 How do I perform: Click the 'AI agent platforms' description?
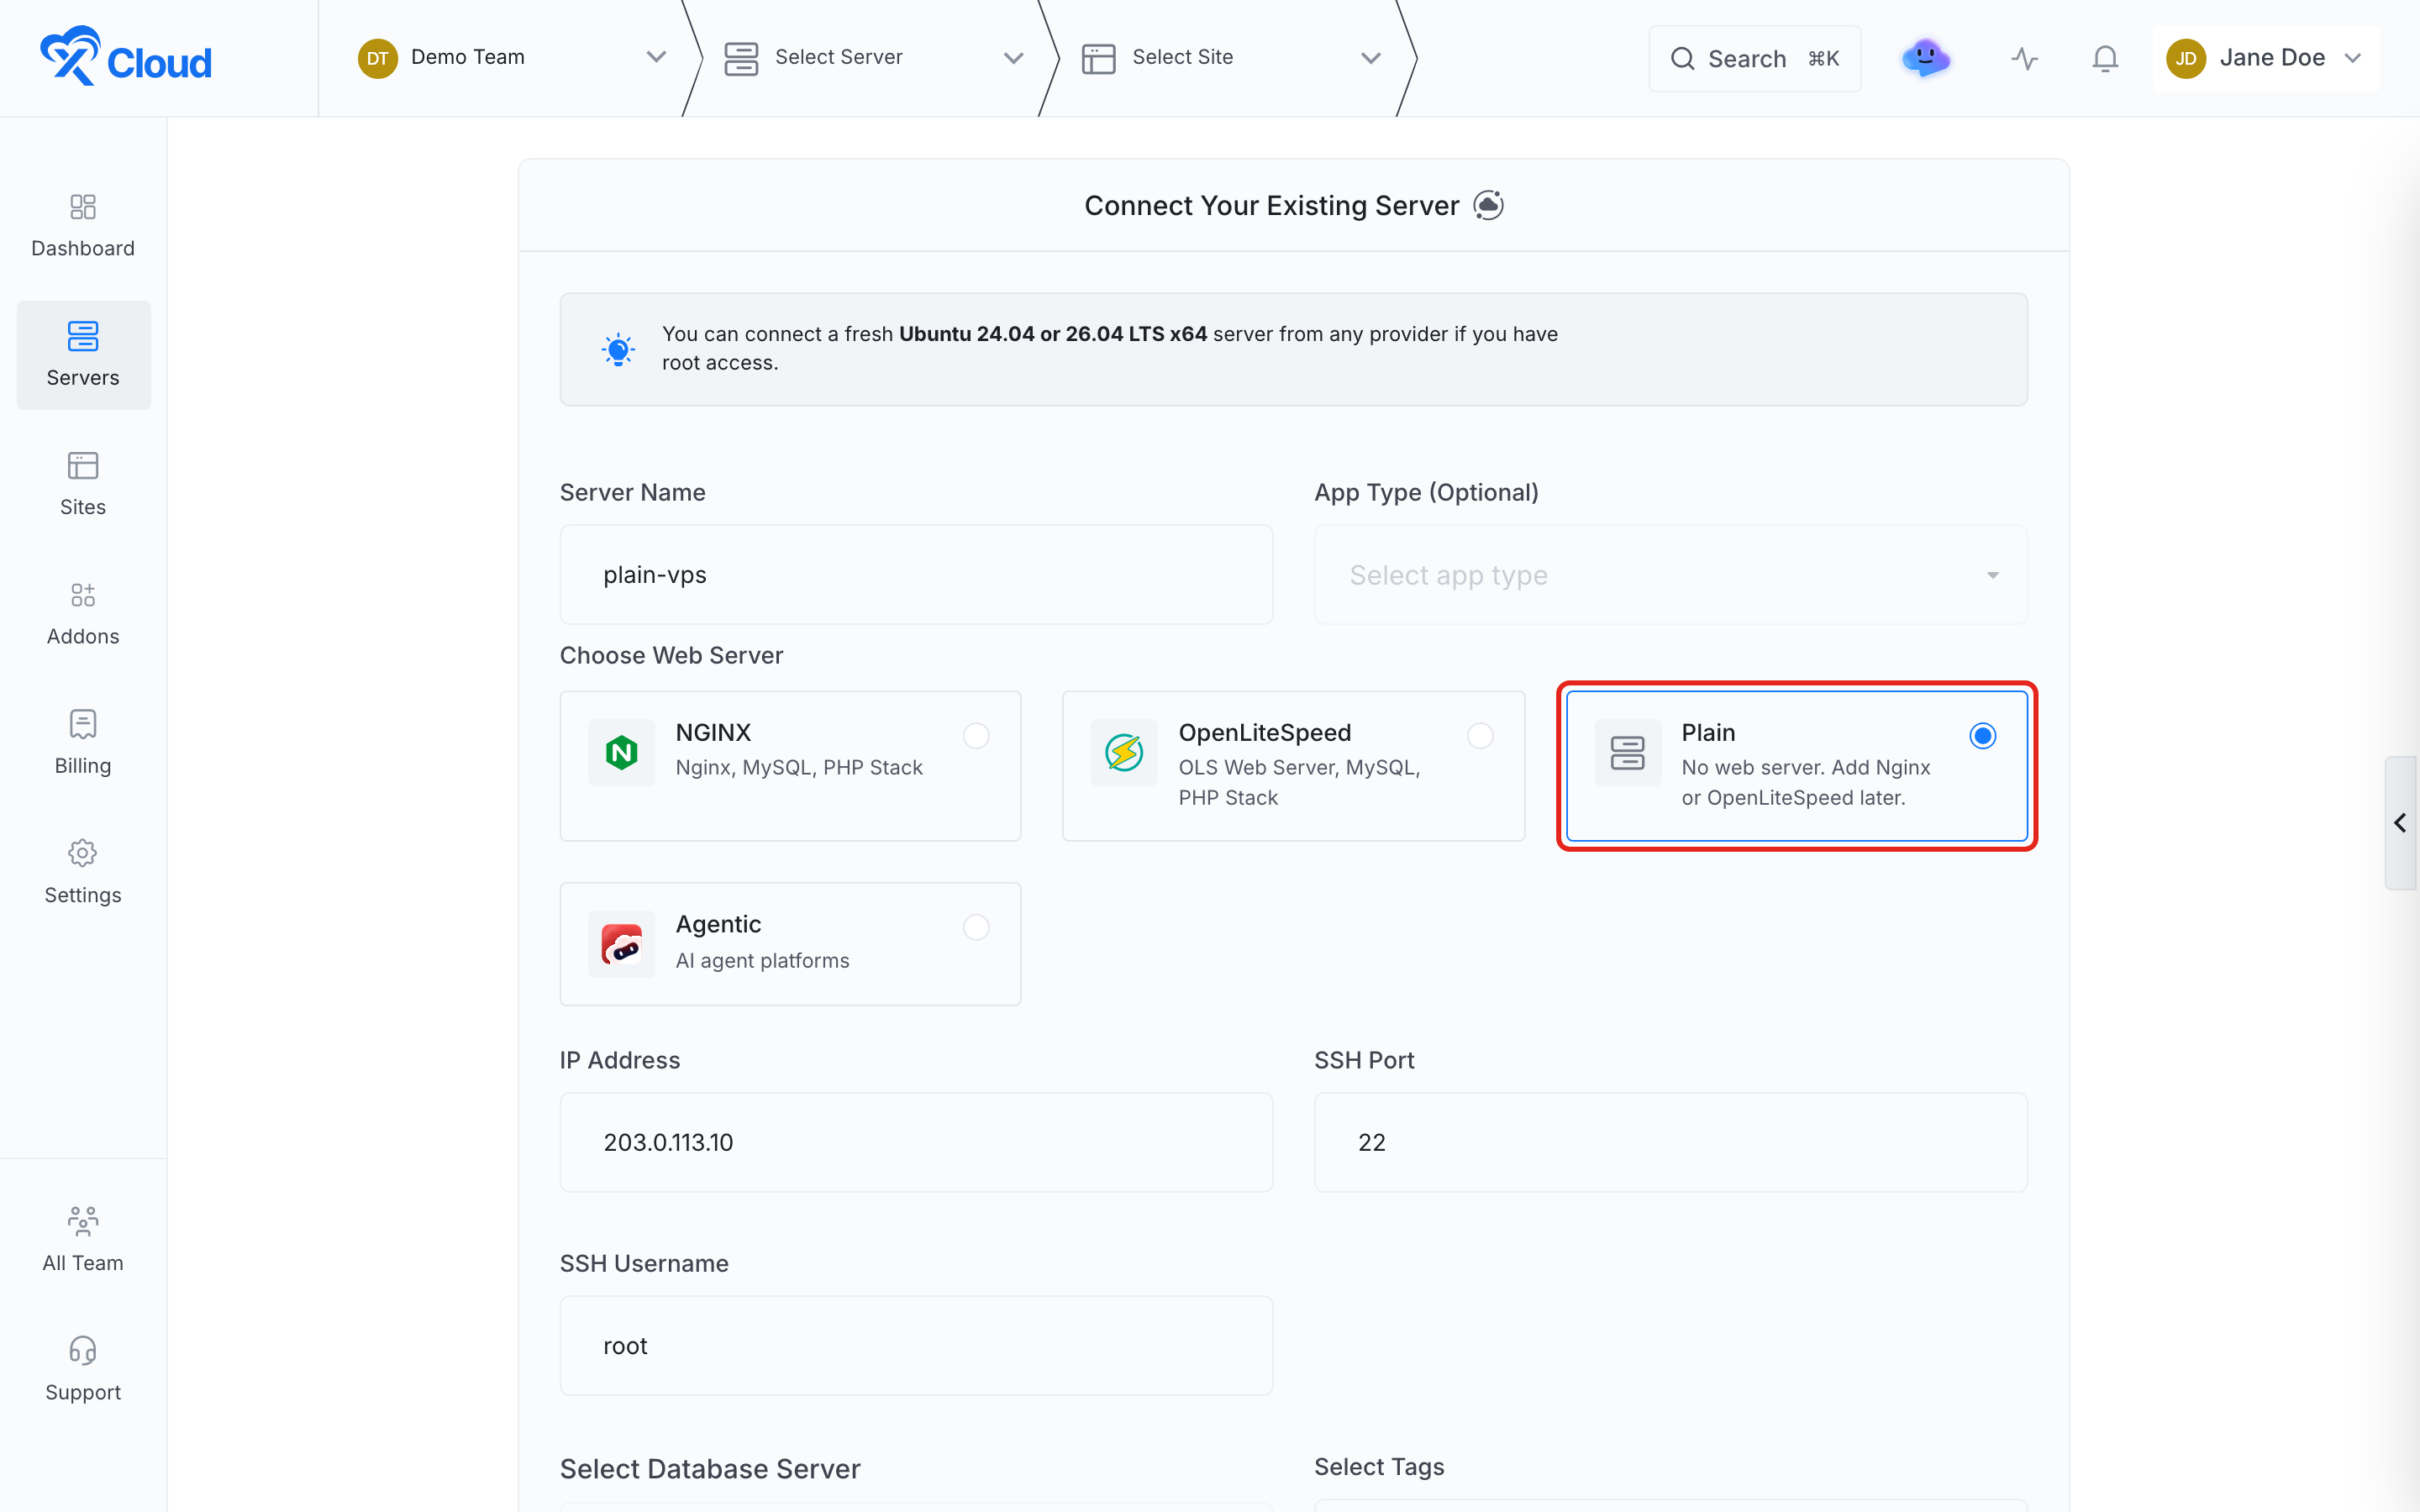coord(762,960)
